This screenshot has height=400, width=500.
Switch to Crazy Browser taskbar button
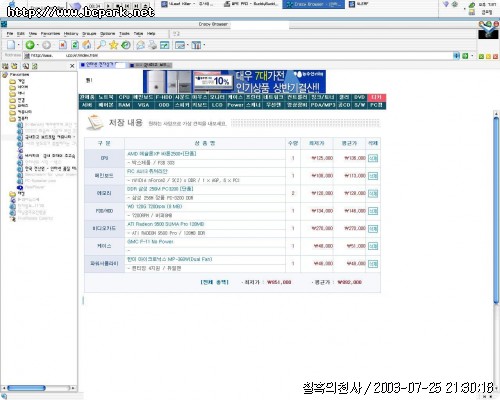coord(313,4)
